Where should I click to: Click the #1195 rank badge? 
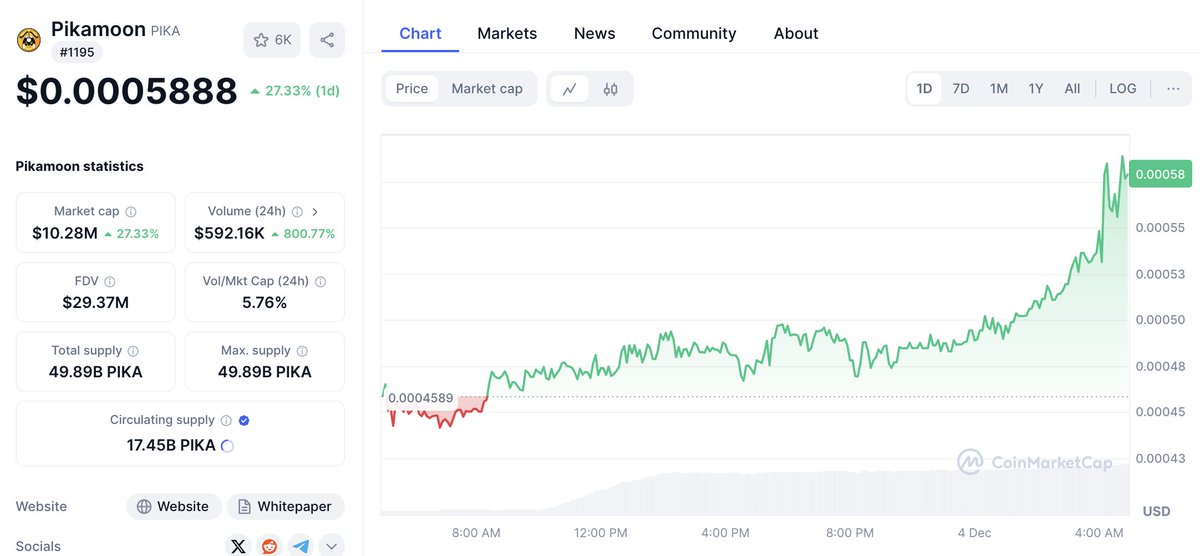tap(76, 52)
